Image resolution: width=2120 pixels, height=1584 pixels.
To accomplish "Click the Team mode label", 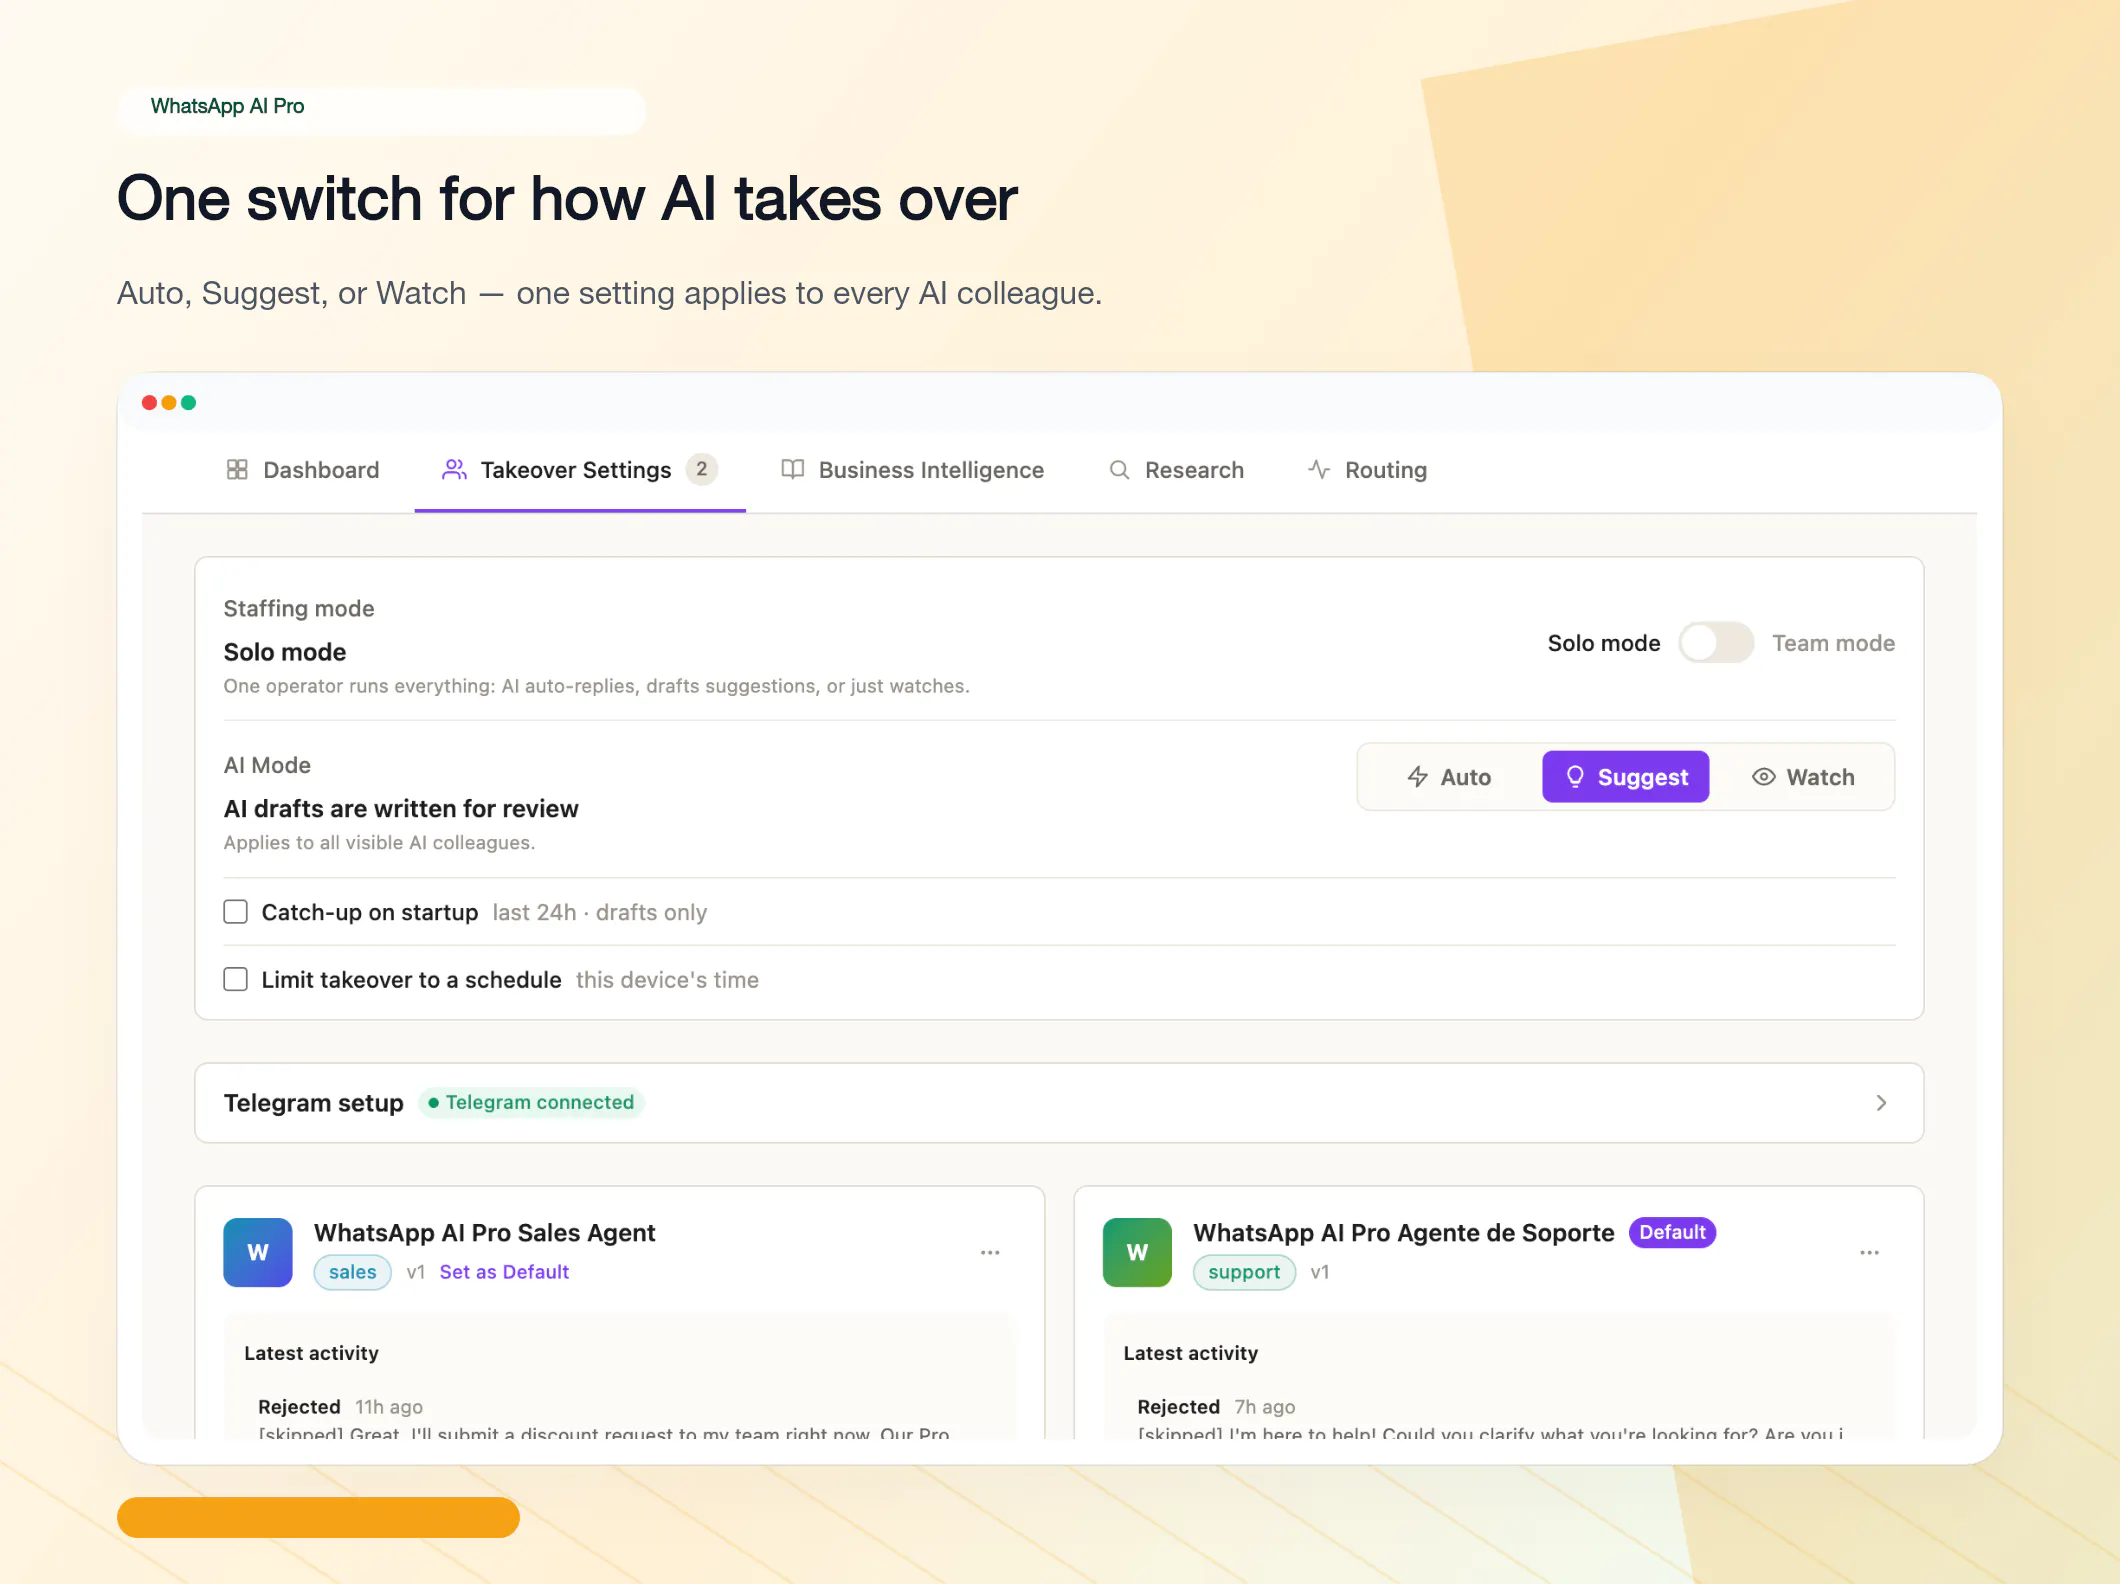I will [1833, 643].
